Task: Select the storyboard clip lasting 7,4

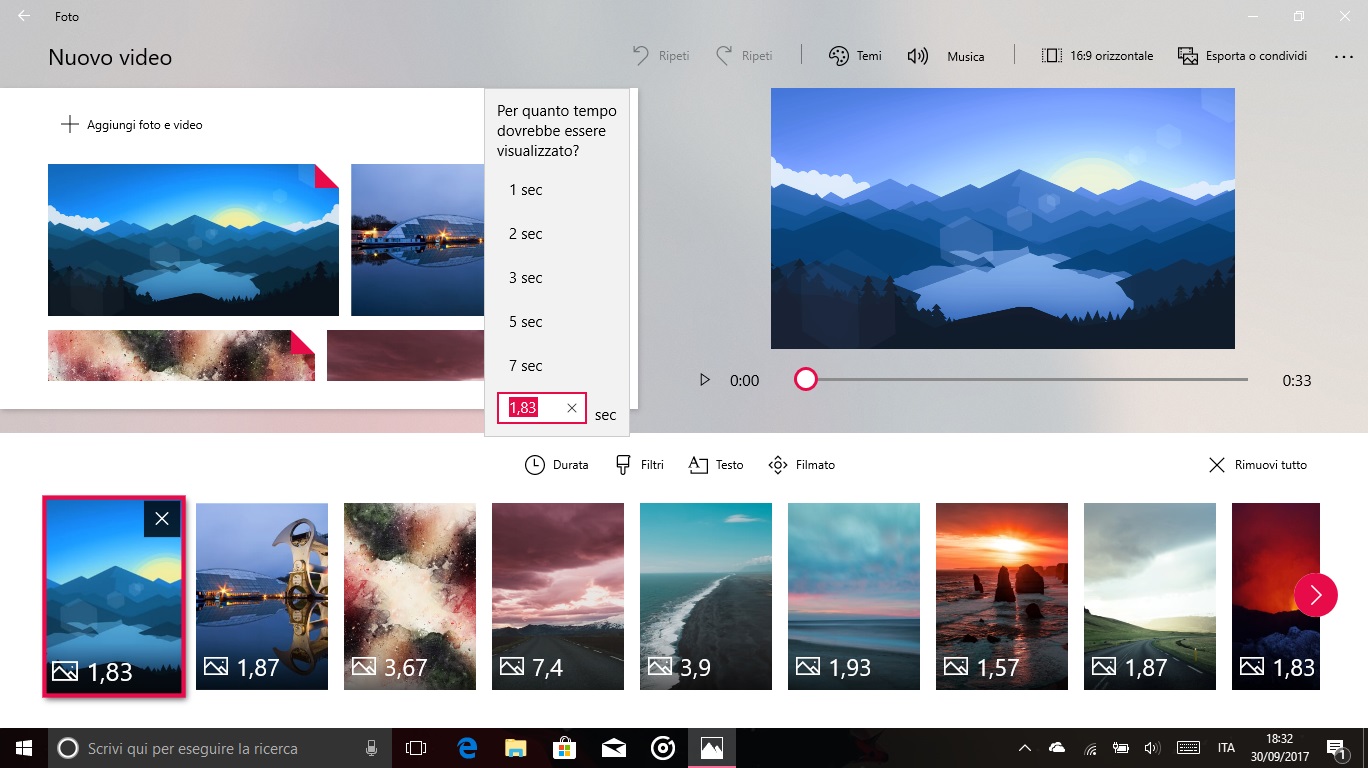Action: [x=558, y=596]
